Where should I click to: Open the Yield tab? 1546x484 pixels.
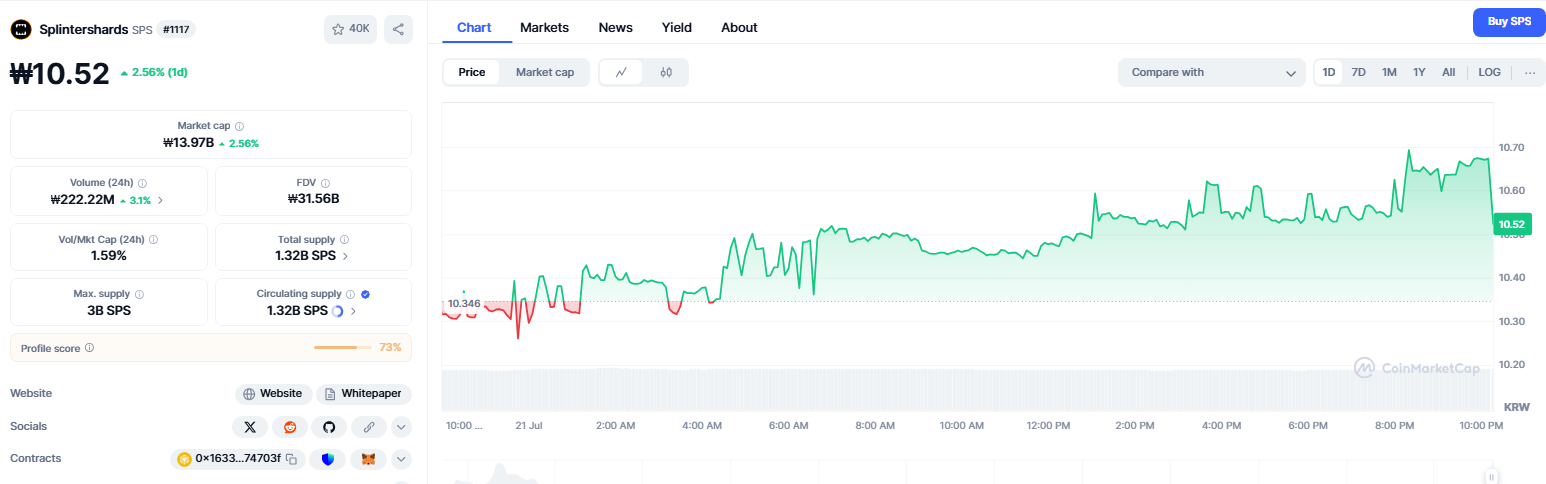(677, 27)
